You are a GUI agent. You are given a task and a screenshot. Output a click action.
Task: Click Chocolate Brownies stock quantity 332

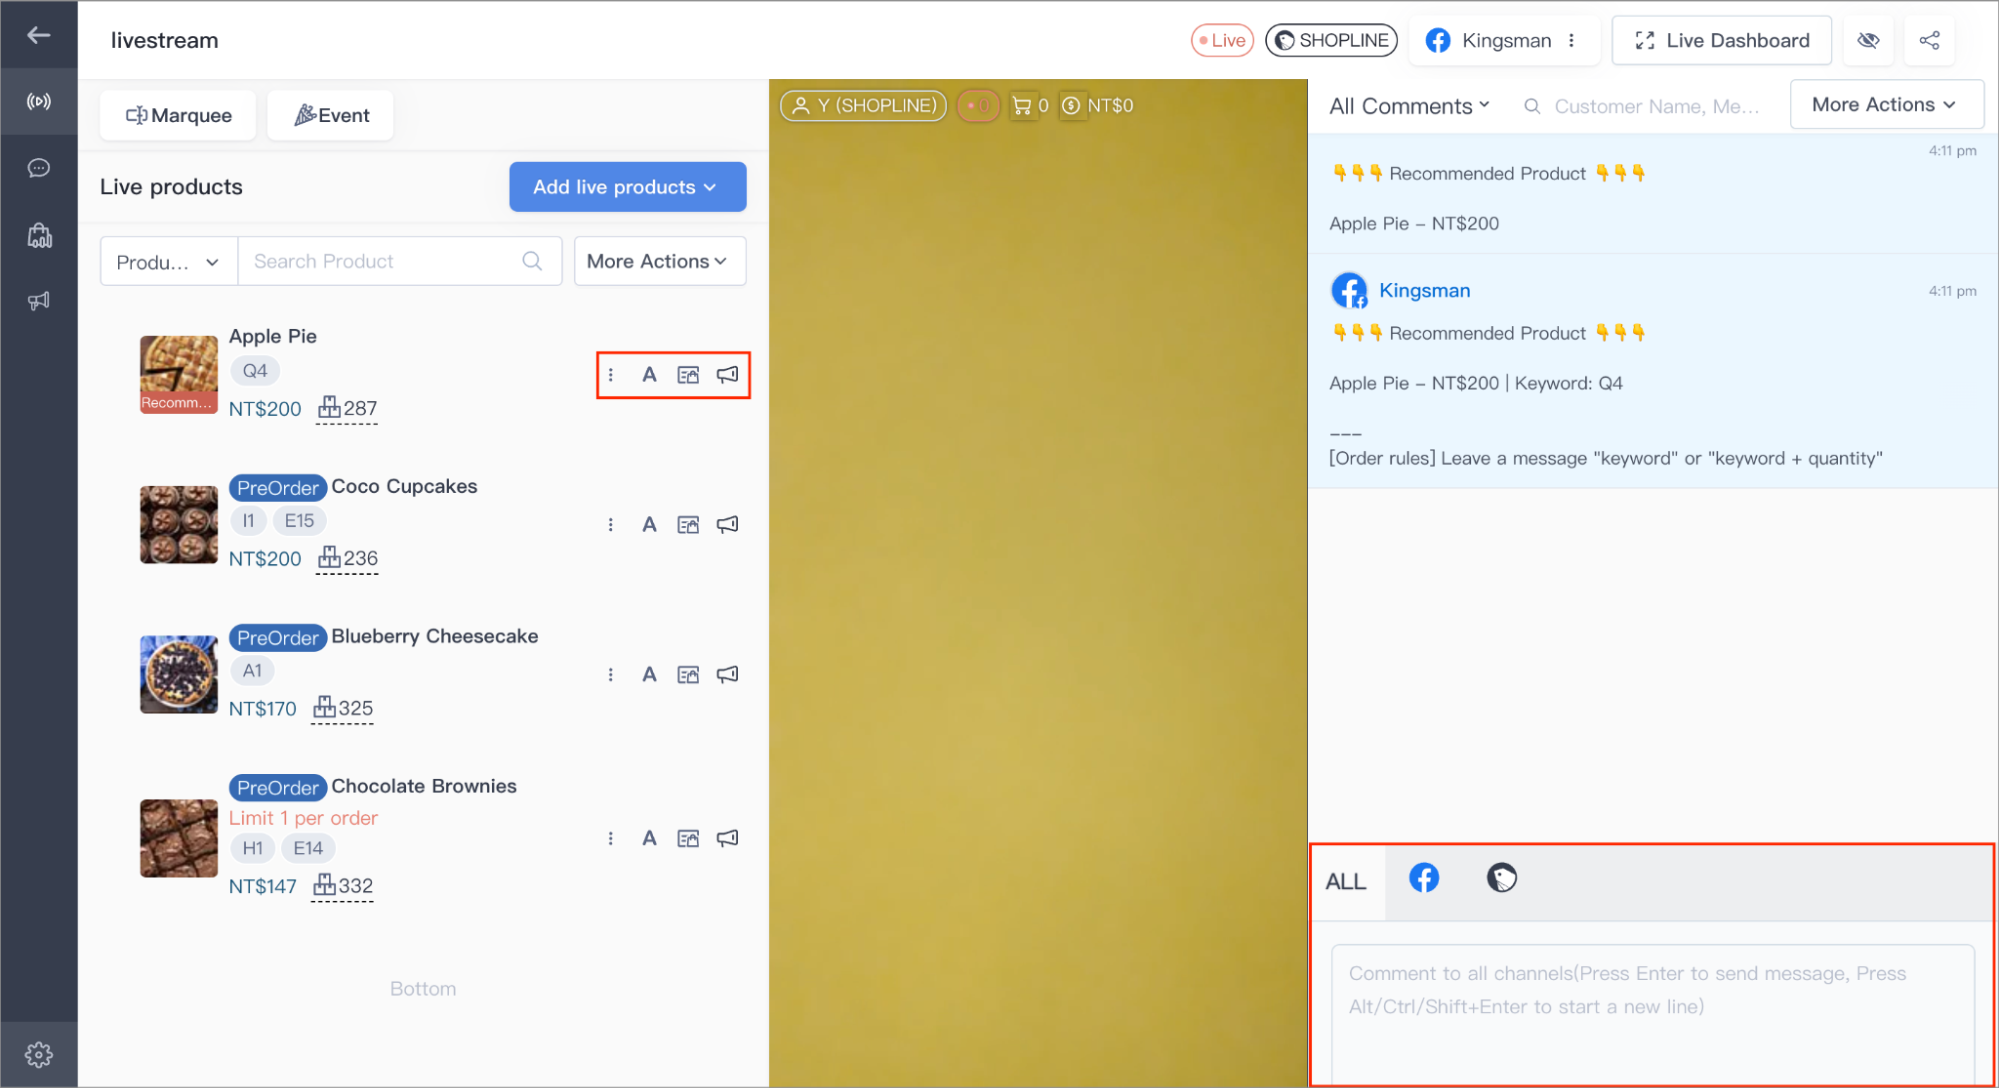click(x=342, y=886)
